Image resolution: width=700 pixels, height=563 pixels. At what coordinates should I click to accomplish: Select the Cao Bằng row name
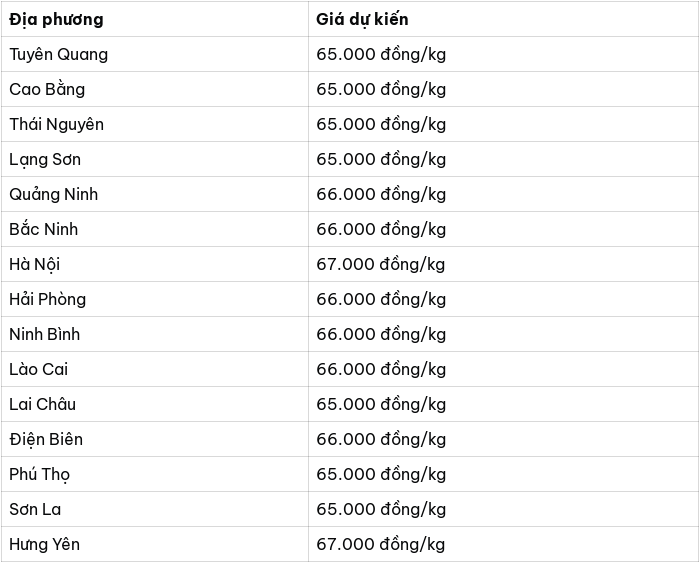coord(47,88)
